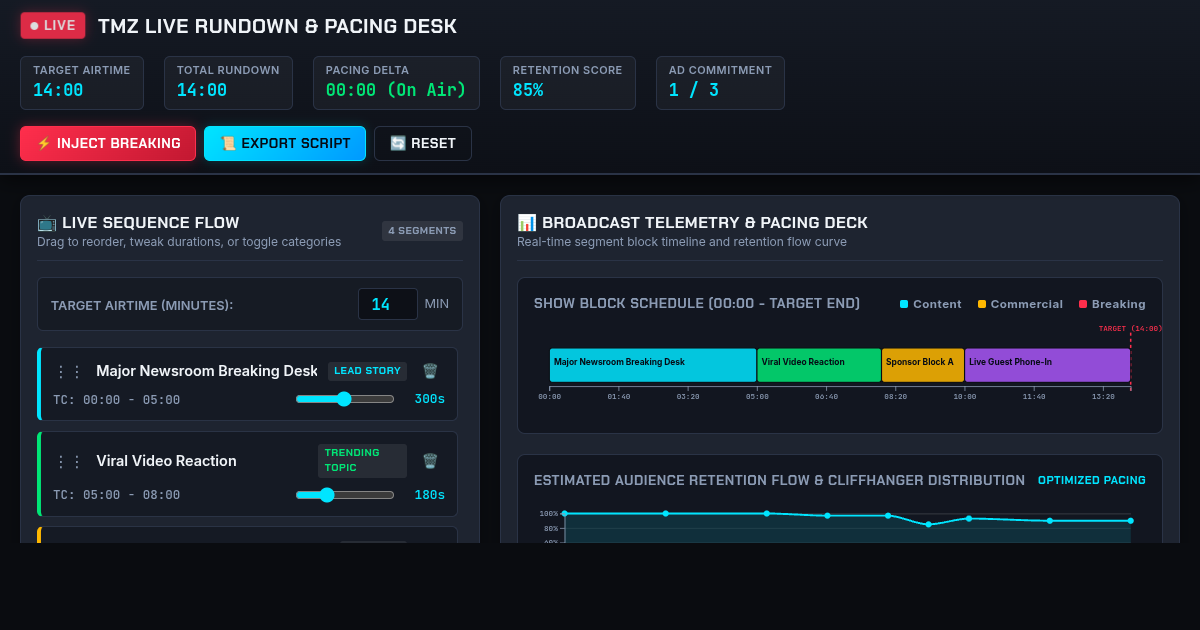The height and width of the screenshot is (630, 1200).
Task: Reset the rundown
Action: 423,143
